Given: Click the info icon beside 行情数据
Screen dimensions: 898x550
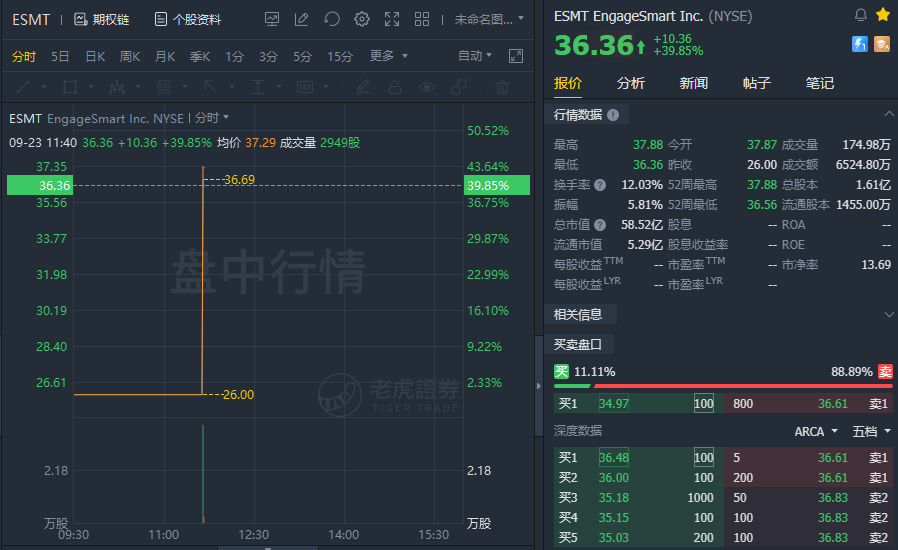Looking at the screenshot, I should coord(613,115).
